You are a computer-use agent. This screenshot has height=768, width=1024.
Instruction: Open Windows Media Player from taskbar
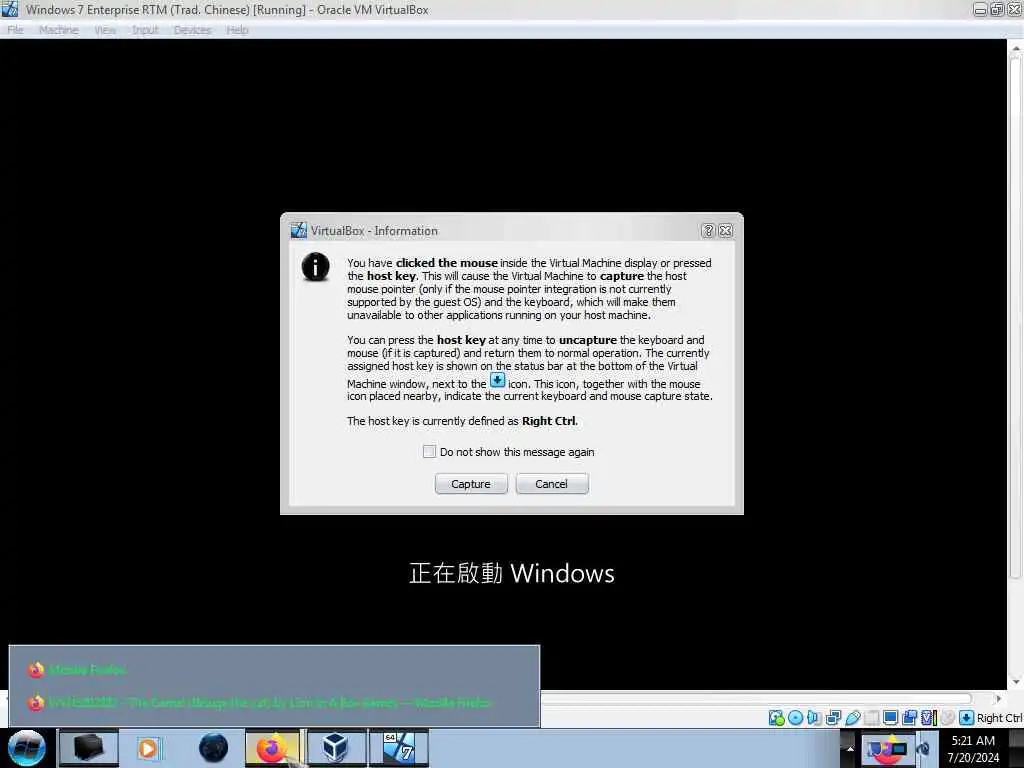tap(149, 748)
